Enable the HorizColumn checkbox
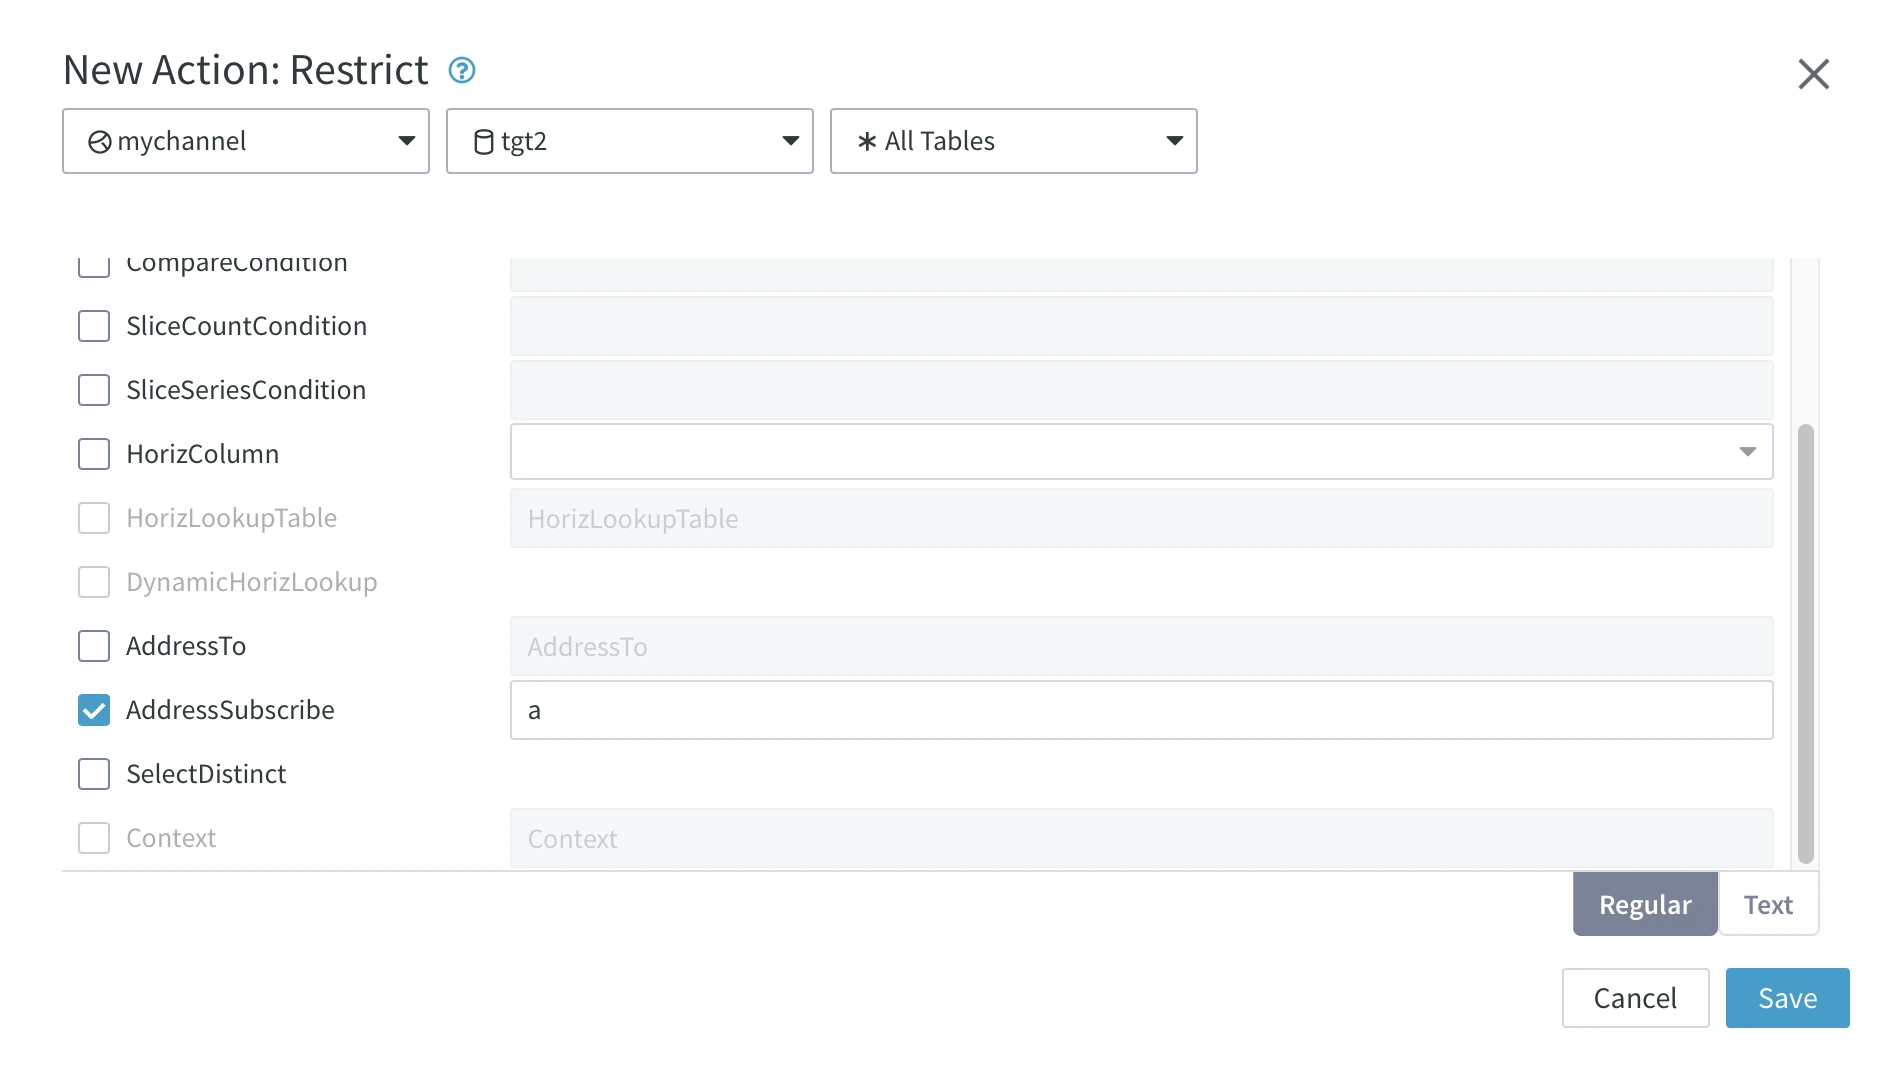1878x1072 pixels. 93,454
